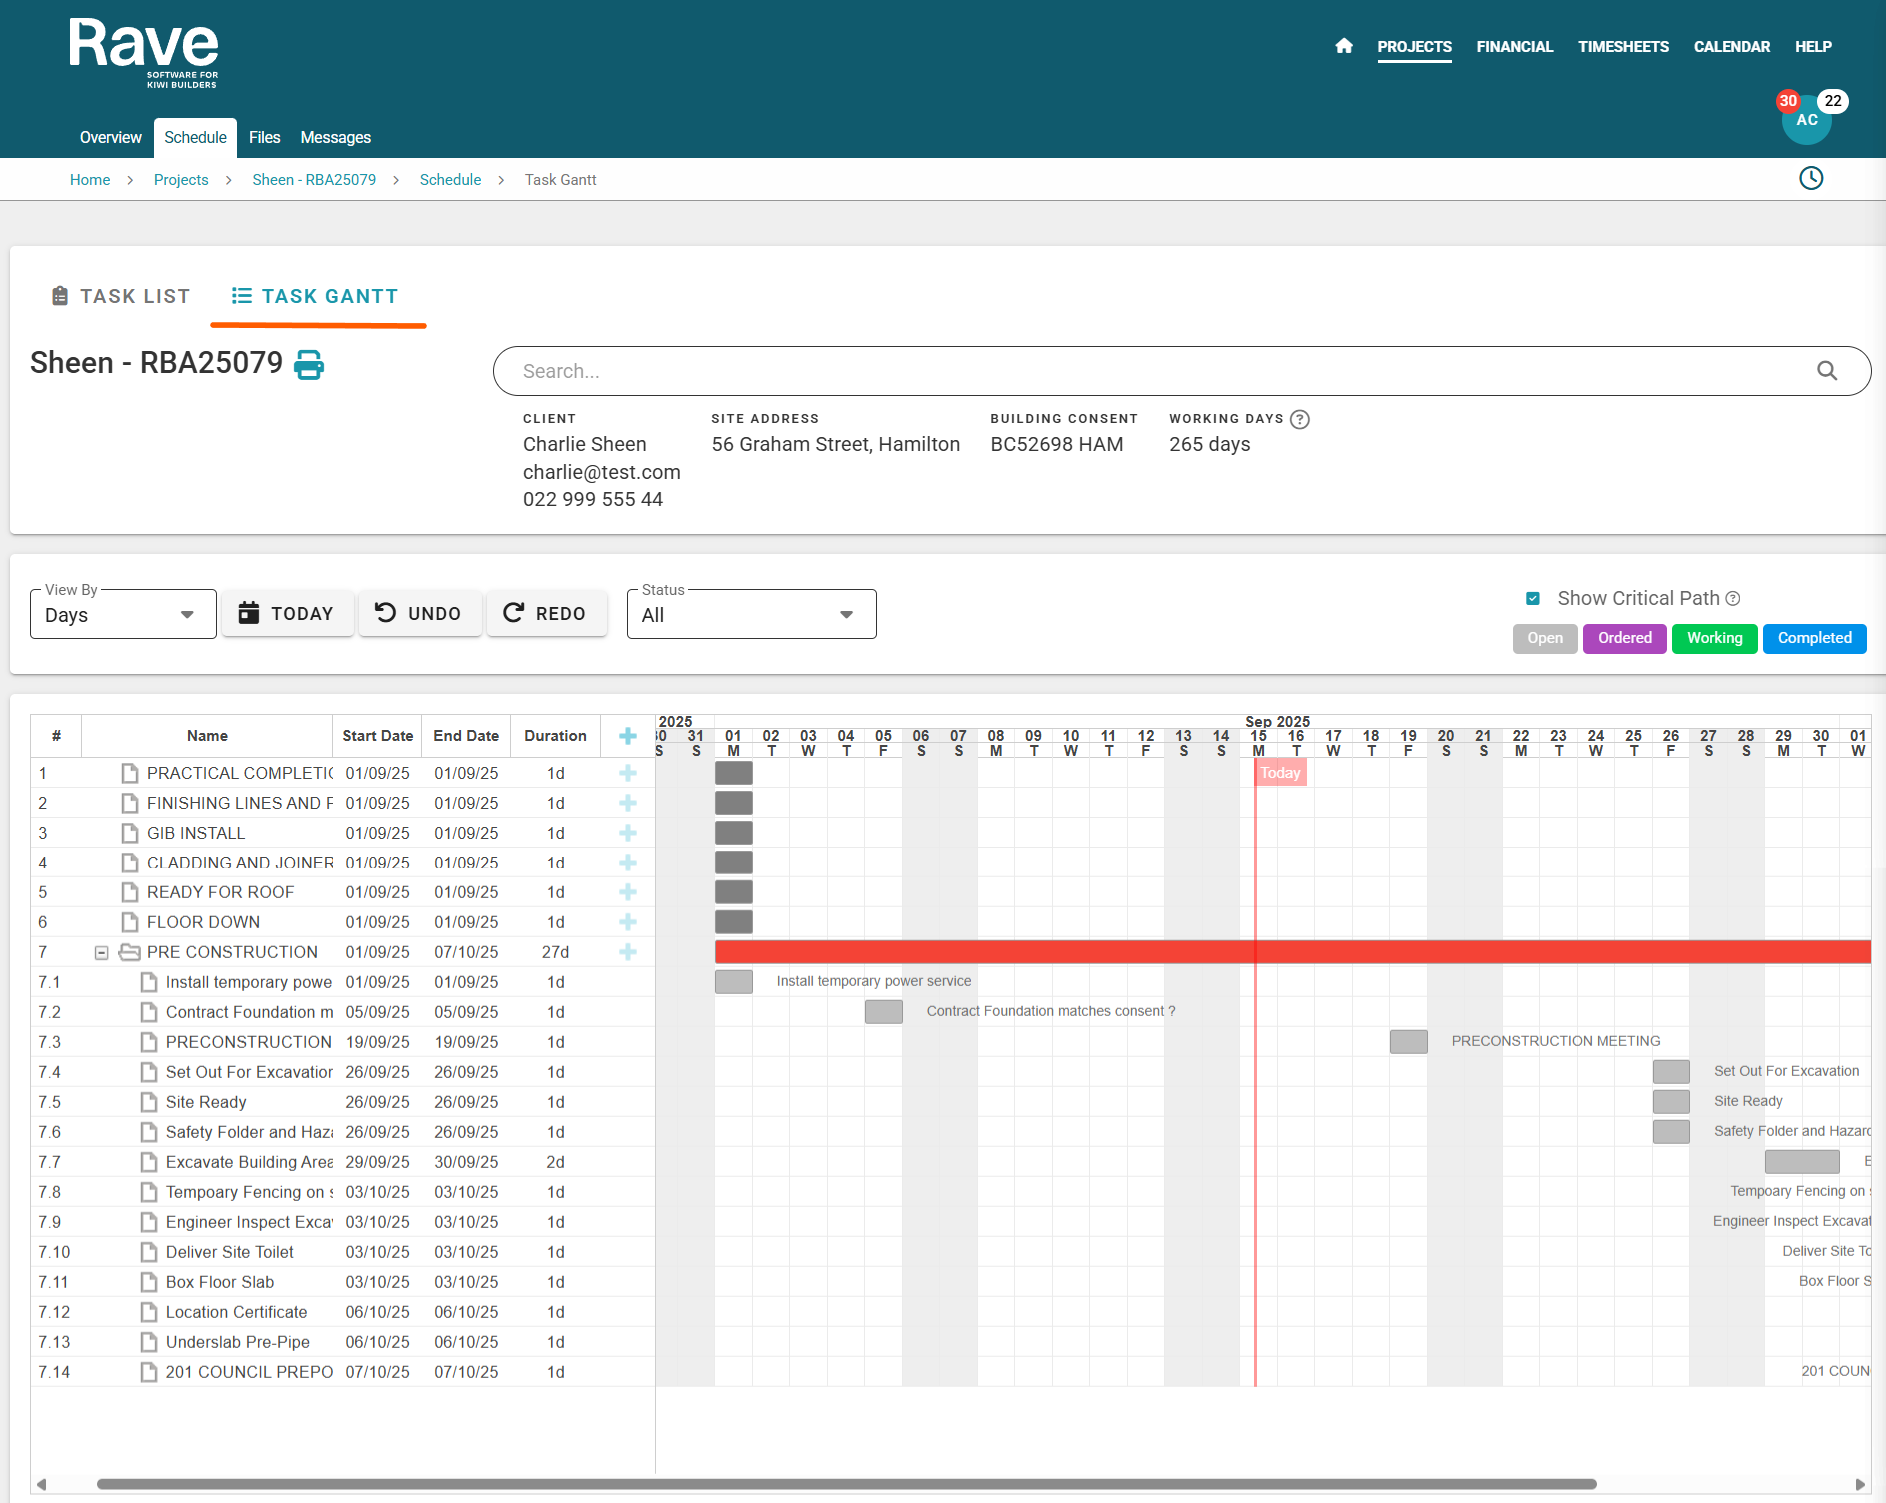The image size is (1886, 1503).
Task: Open the AC user avatar menu
Action: [x=1807, y=120]
